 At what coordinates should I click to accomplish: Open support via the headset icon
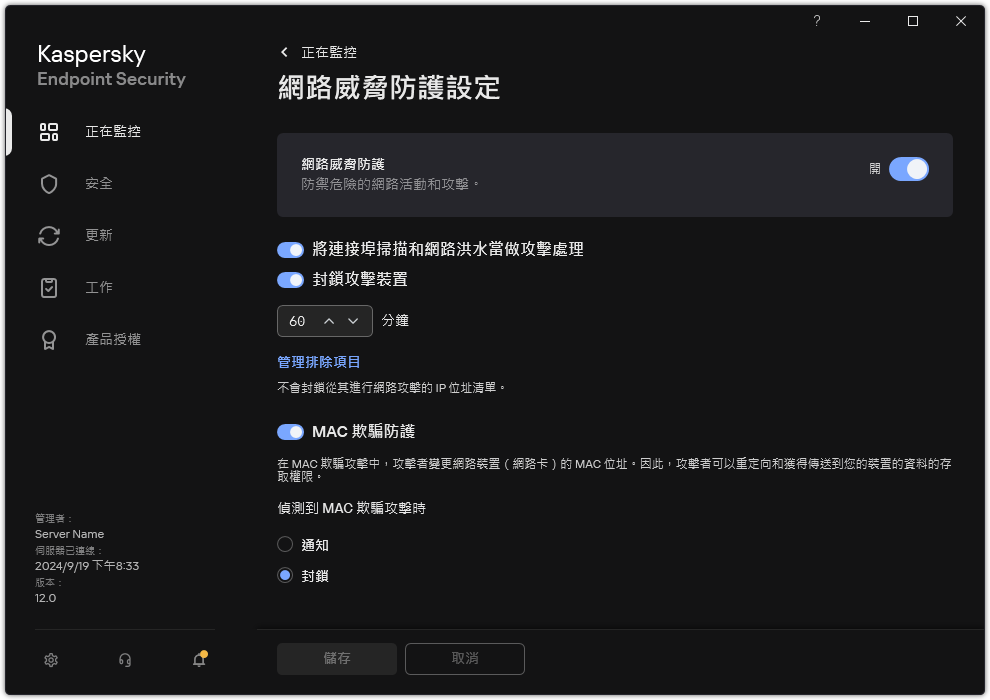point(125,660)
